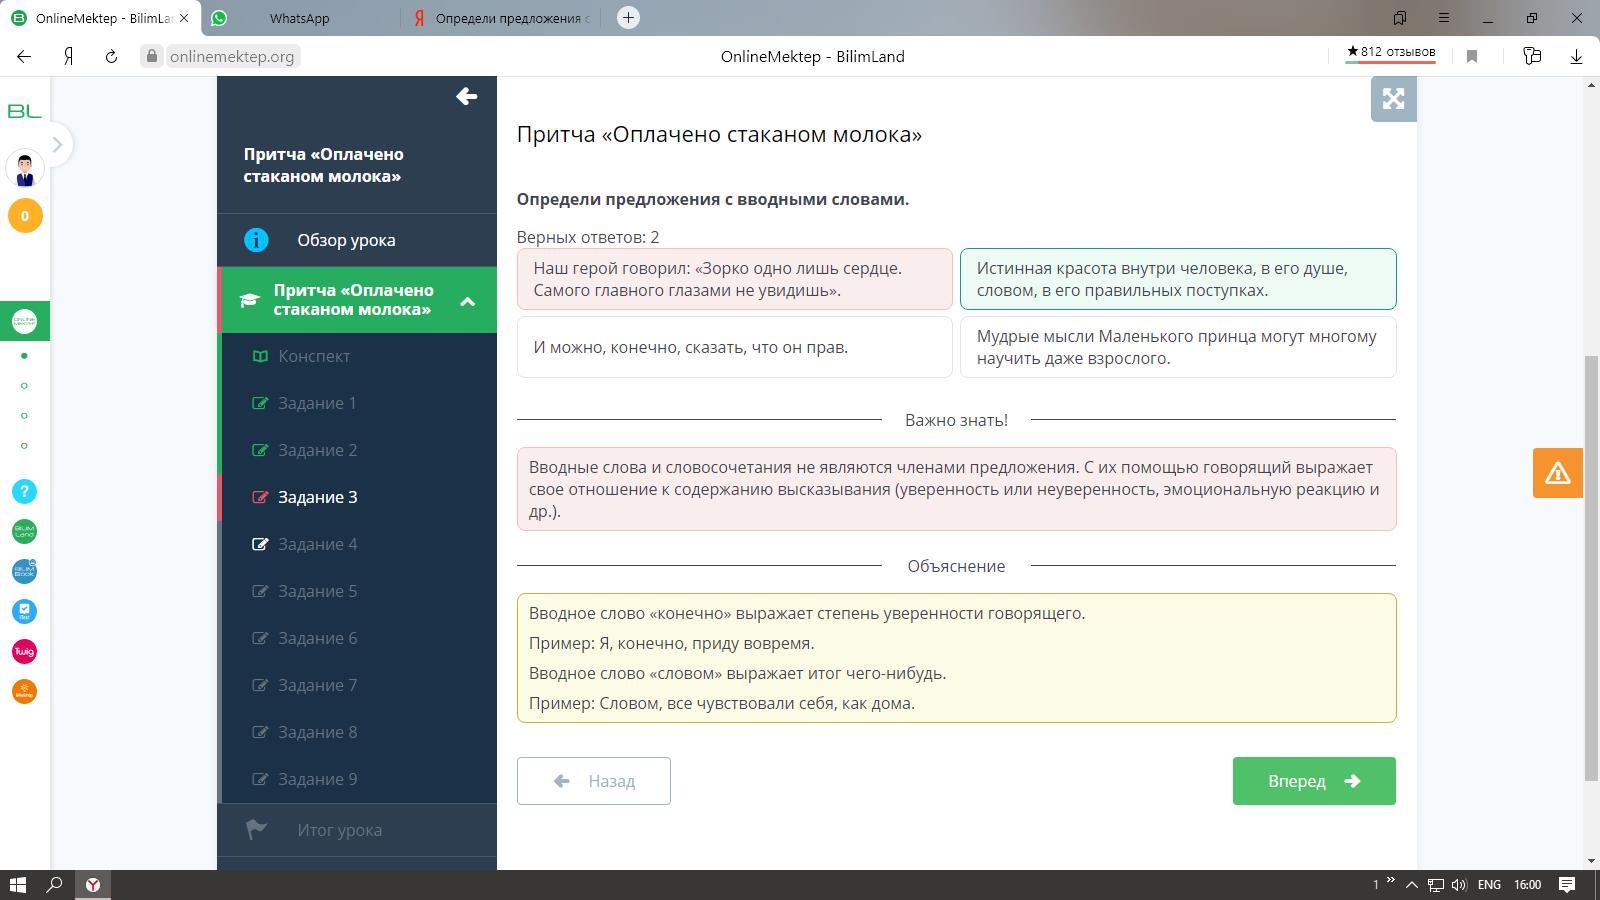
Task: Show hidden system tray icons
Action: coord(1411,885)
